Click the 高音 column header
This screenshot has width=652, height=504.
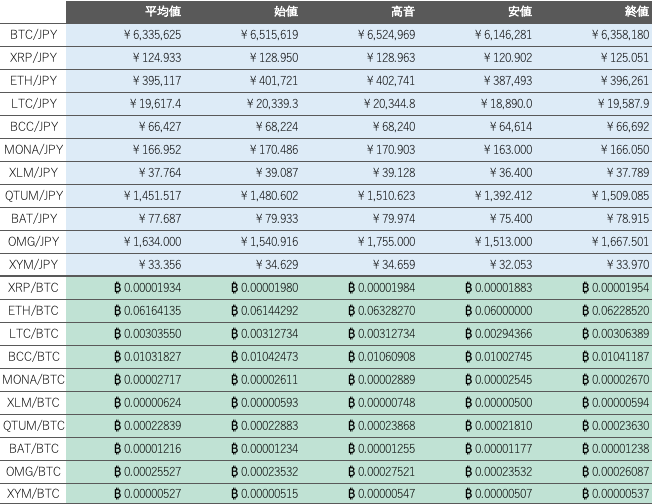403,12
